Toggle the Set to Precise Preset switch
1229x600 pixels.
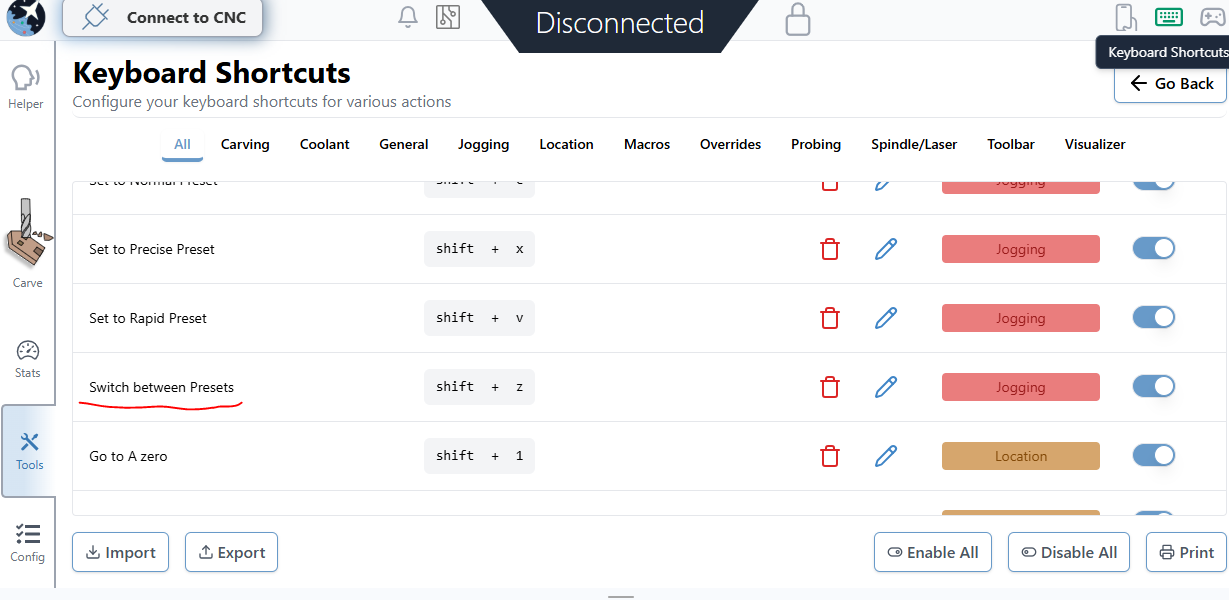pyautogui.click(x=1153, y=249)
